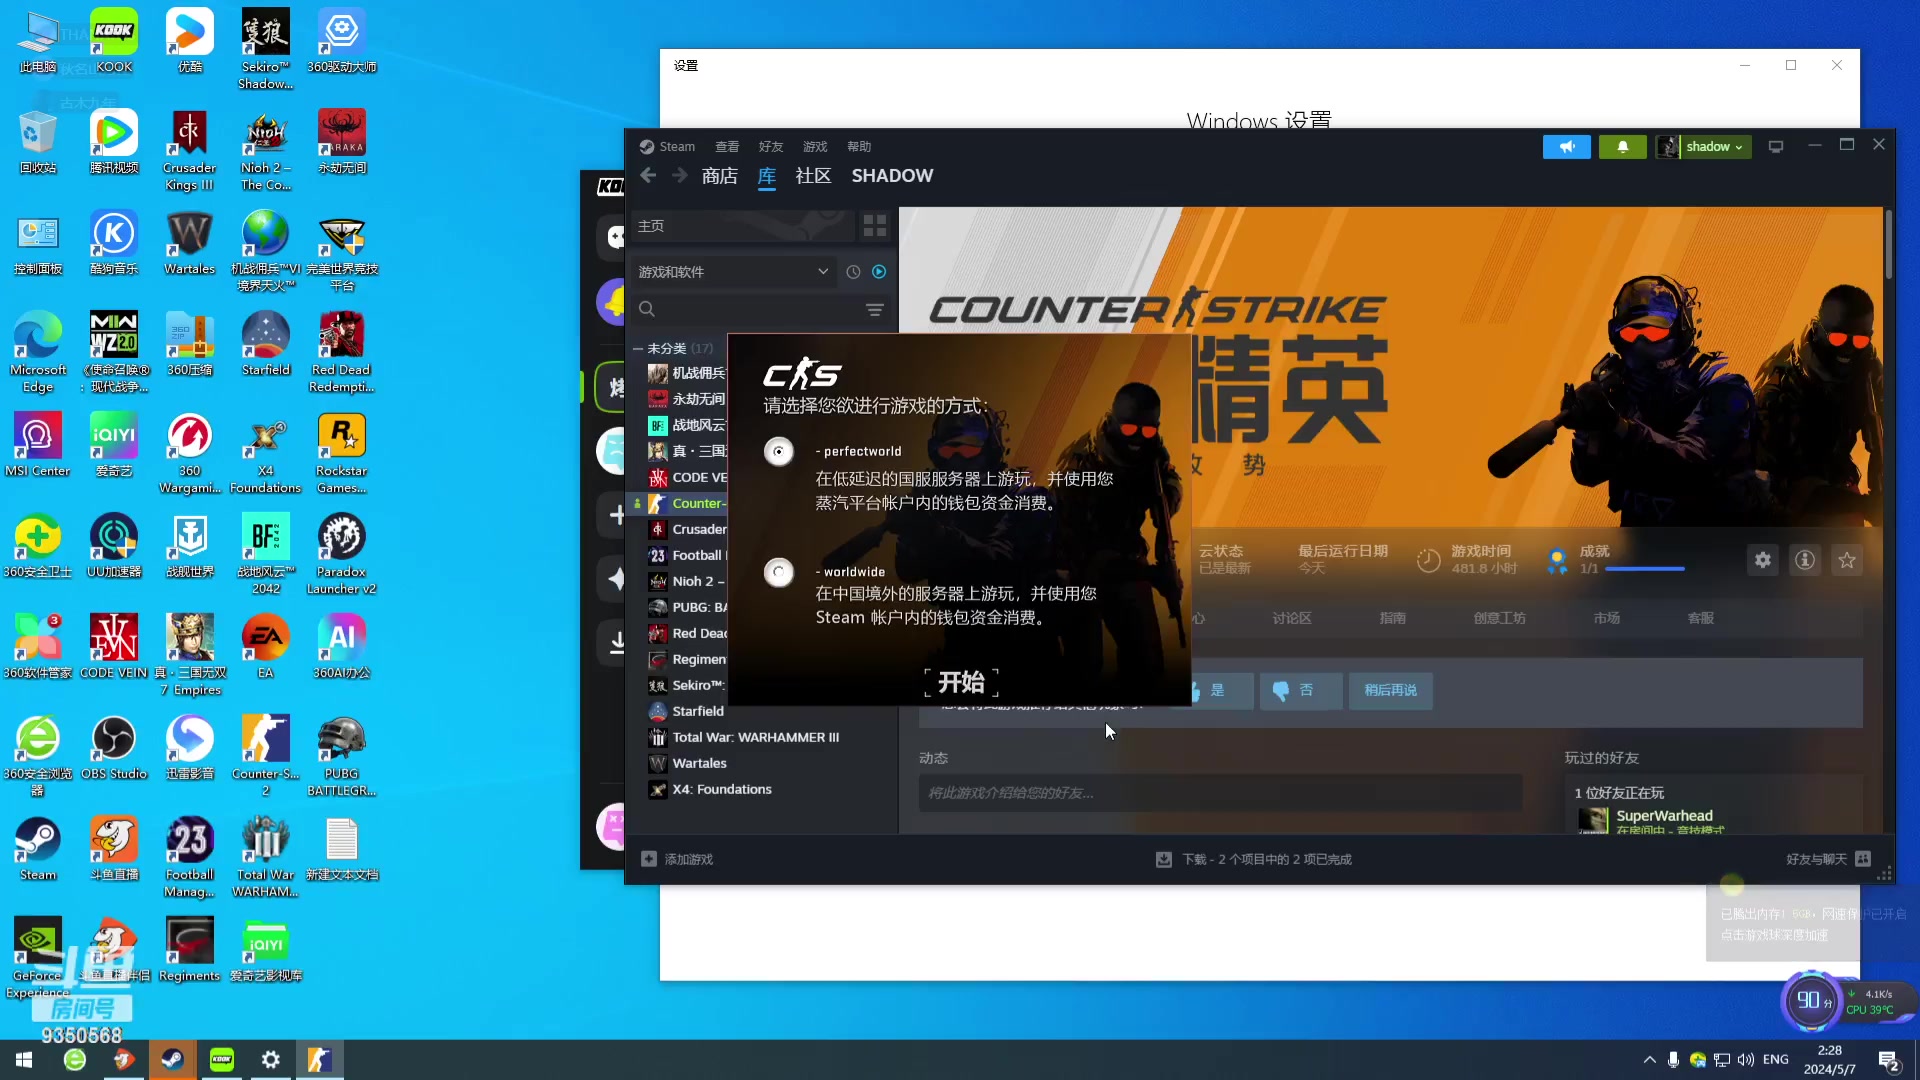Open the Starfield desktop icon

[266, 345]
